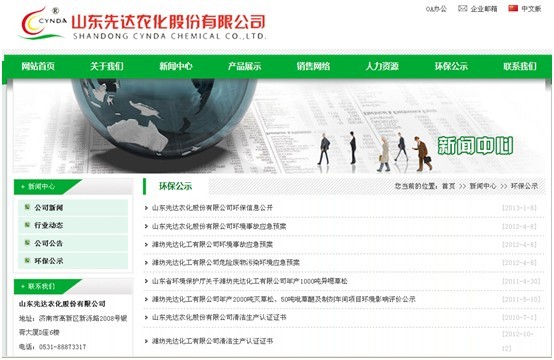The image size is (554, 360).
Task: Click the CYNDA company logo
Action: [43, 23]
